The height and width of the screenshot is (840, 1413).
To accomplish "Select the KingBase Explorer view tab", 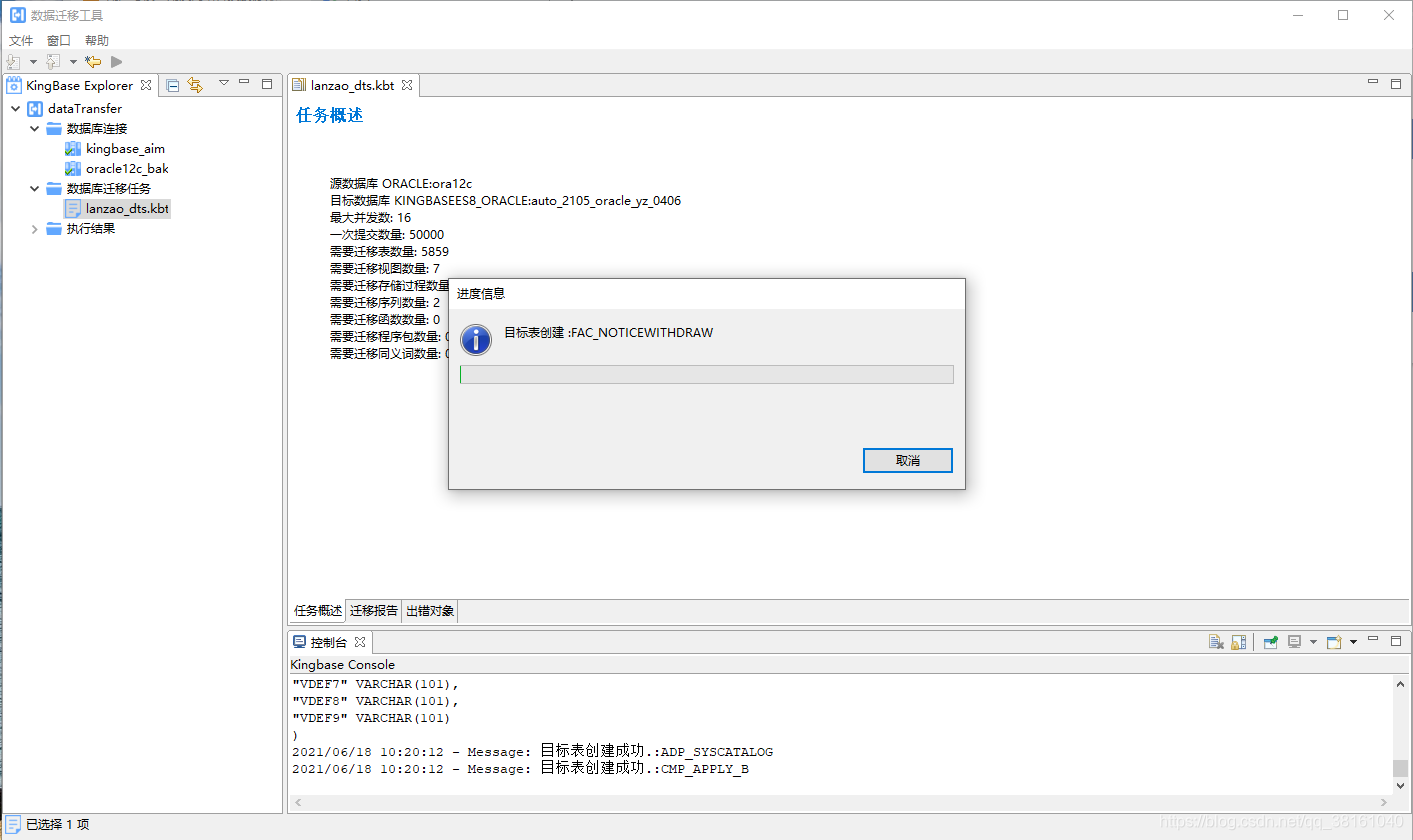I will point(79,86).
